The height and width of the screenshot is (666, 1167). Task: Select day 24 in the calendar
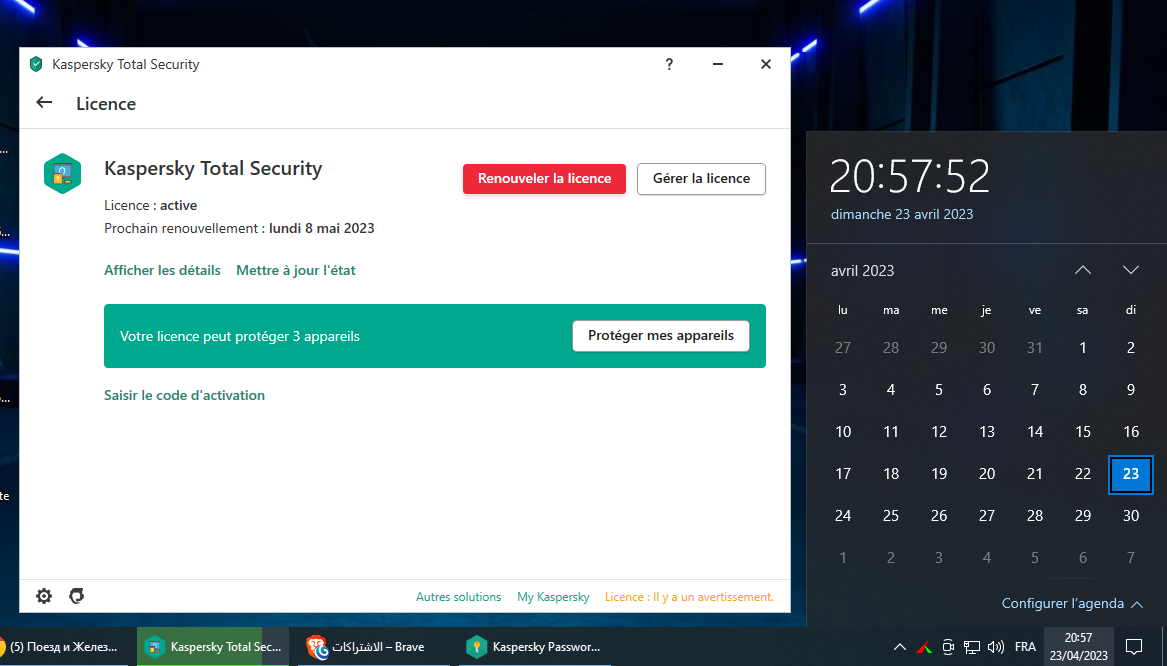coord(843,516)
